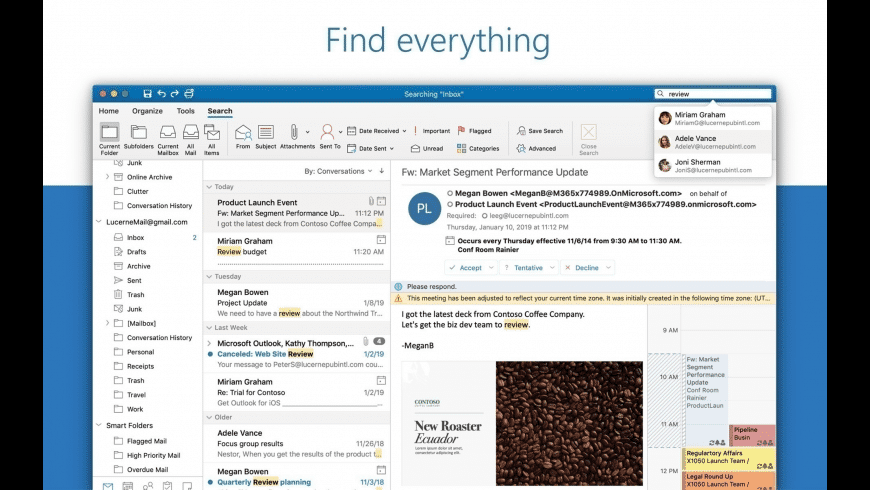Click the Save icon in title bar
Viewport: 870px width, 490px height.
coord(147,94)
